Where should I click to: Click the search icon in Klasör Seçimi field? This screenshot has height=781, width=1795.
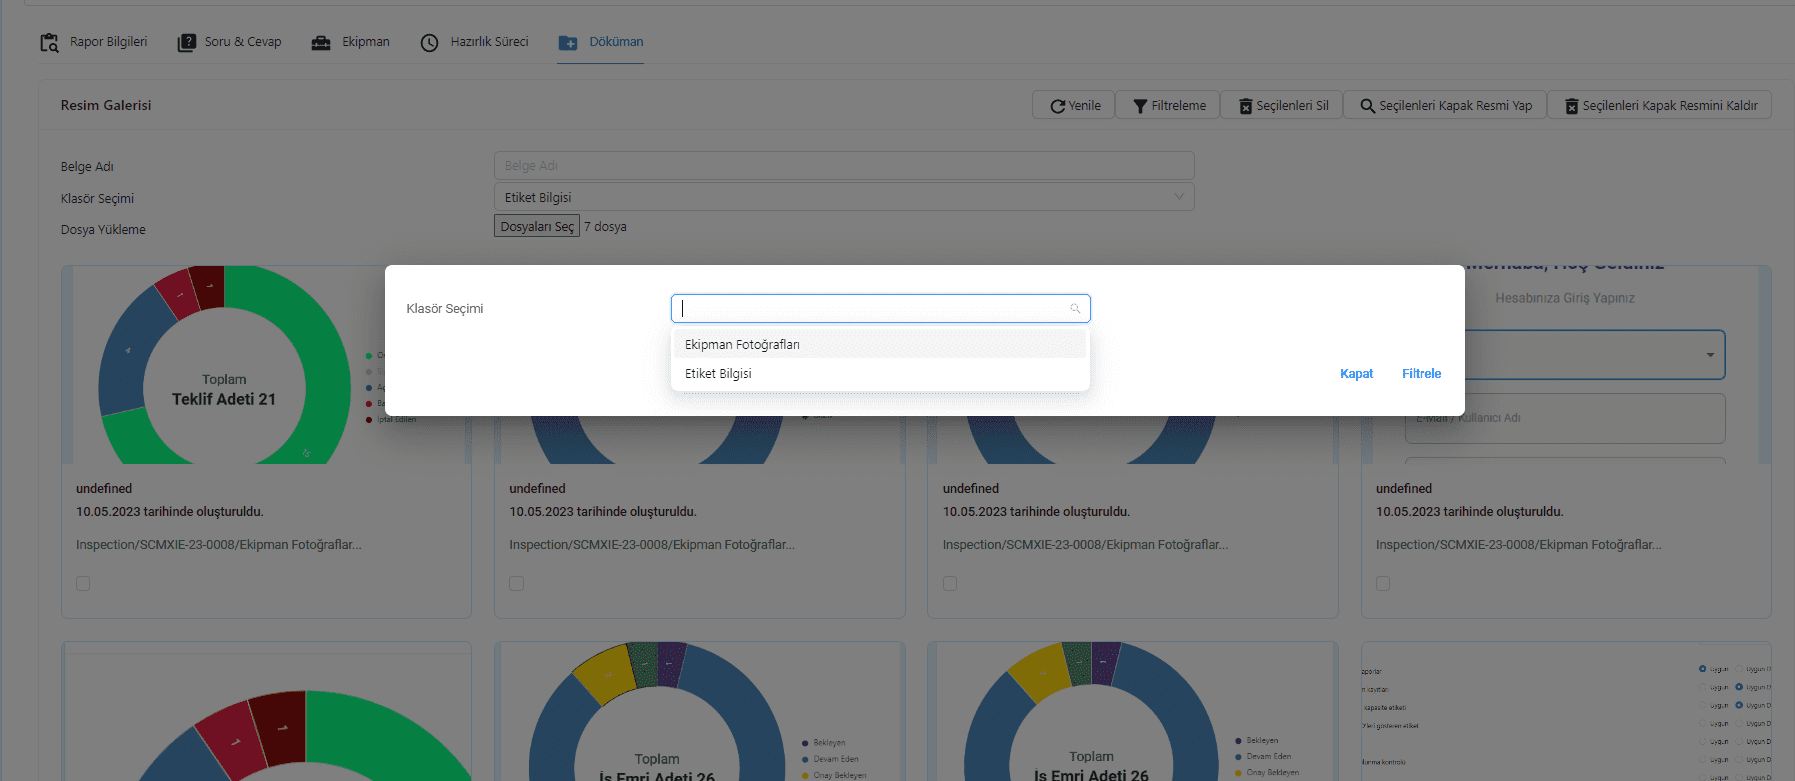1075,308
